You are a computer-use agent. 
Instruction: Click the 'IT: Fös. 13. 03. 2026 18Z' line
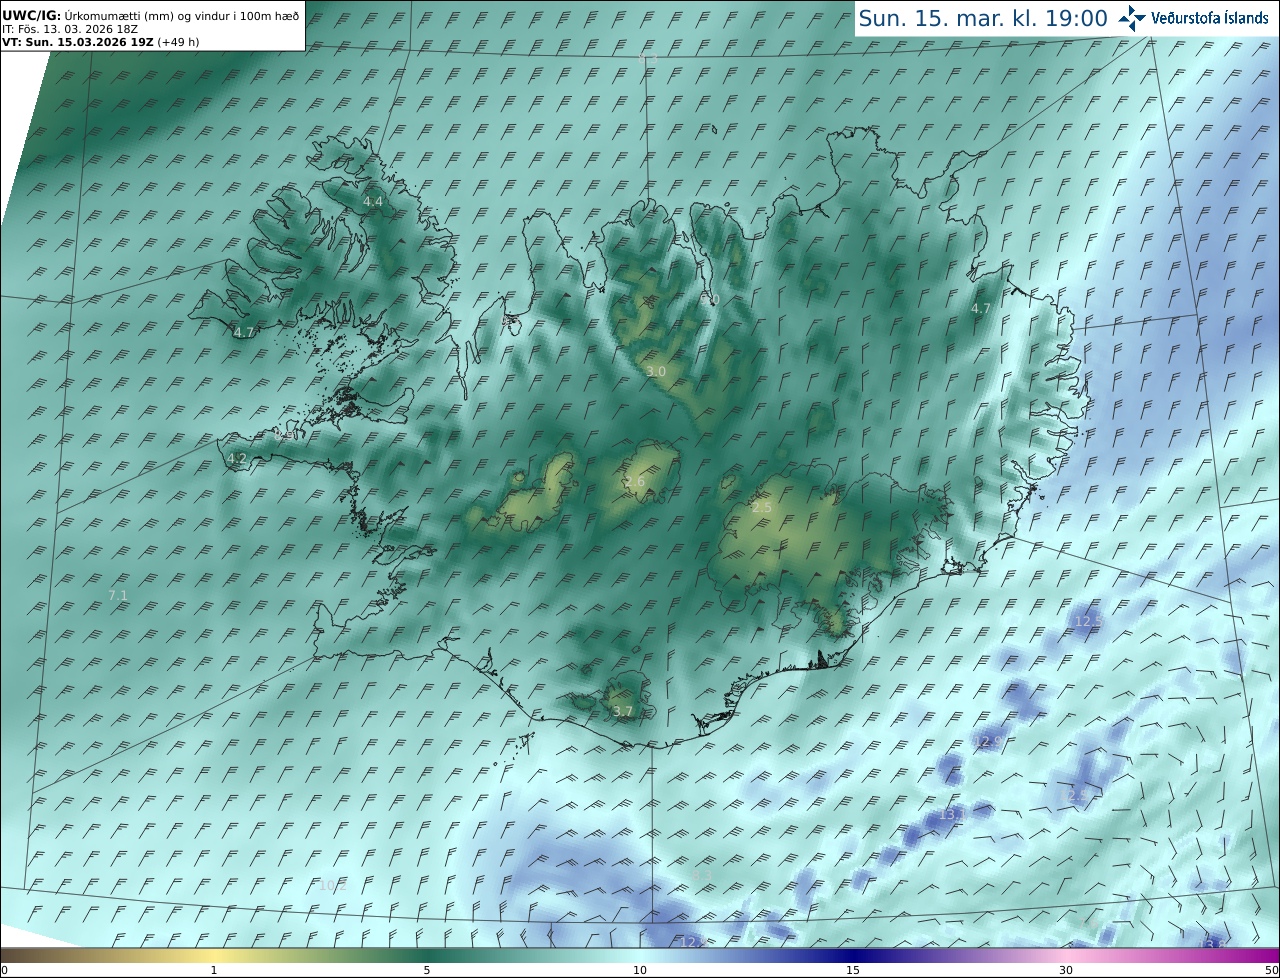(70, 29)
